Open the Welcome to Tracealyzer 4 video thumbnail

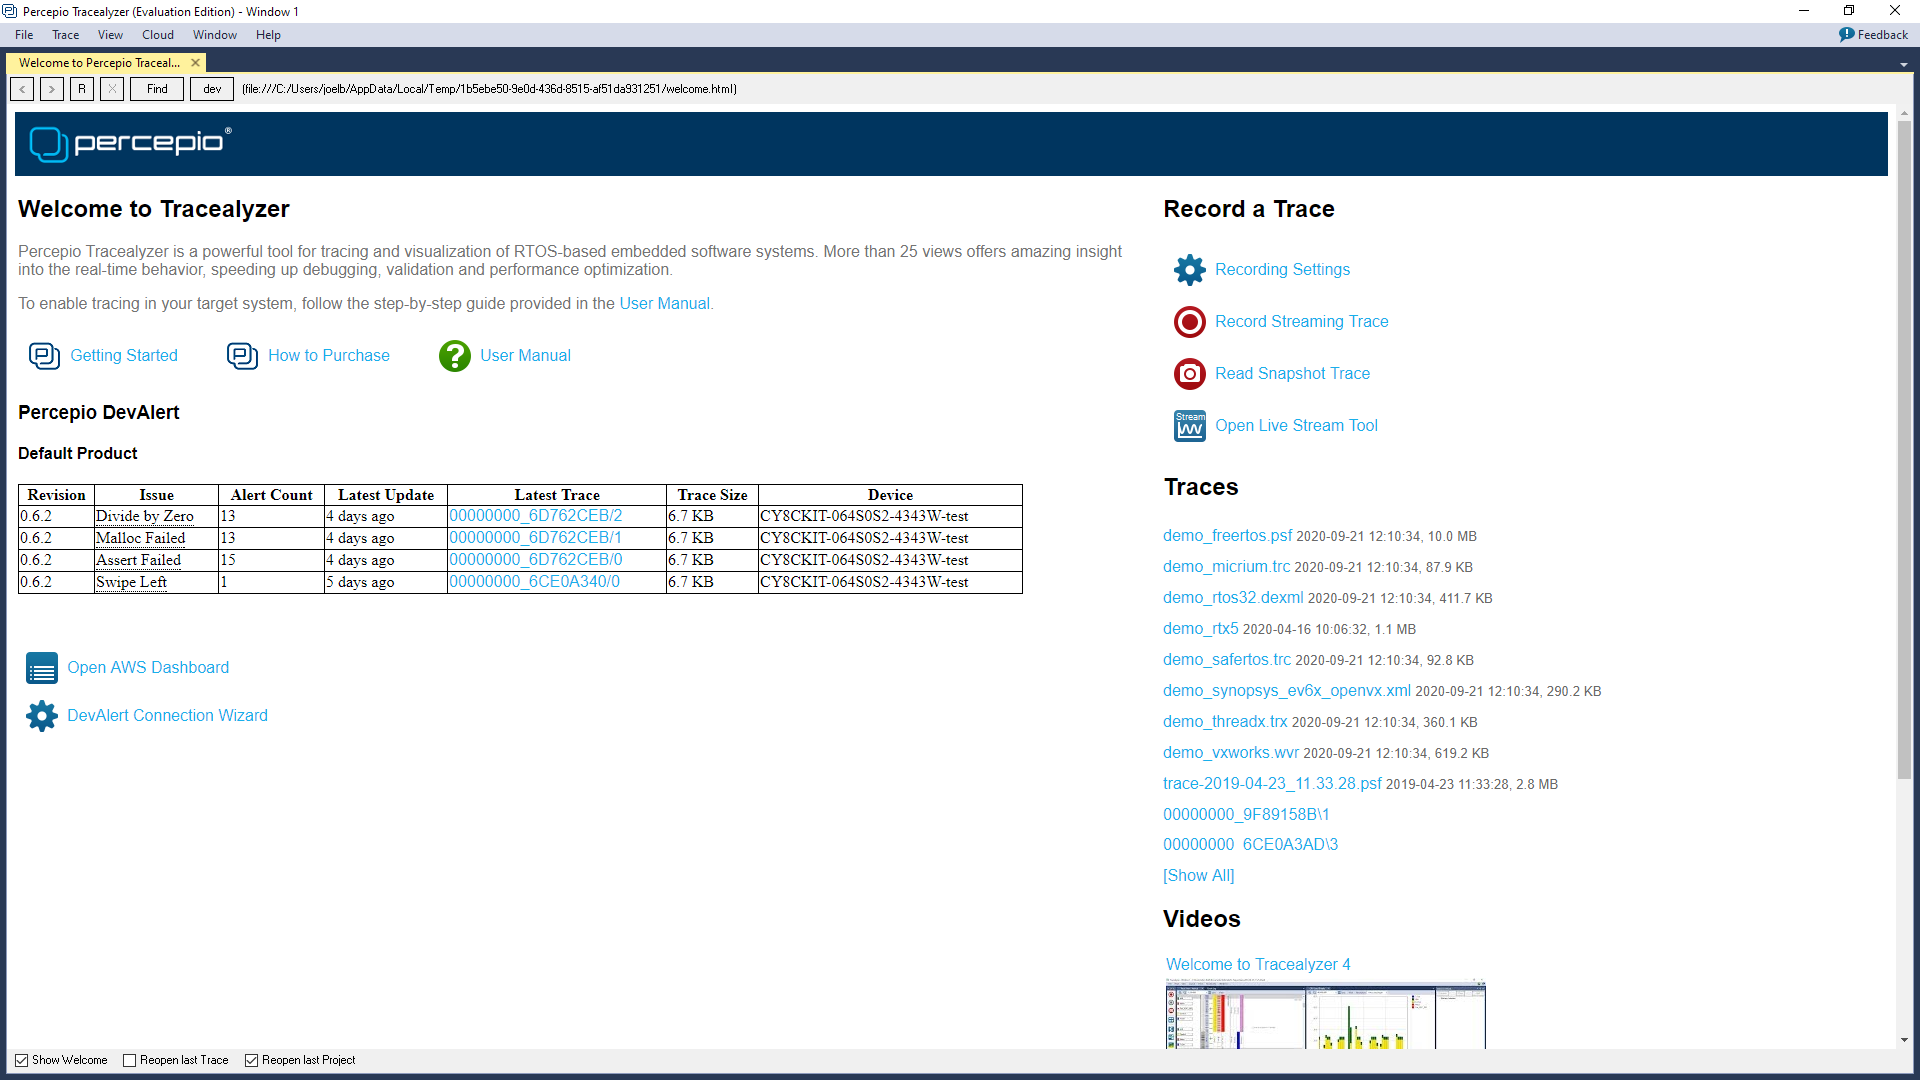coord(1325,1015)
